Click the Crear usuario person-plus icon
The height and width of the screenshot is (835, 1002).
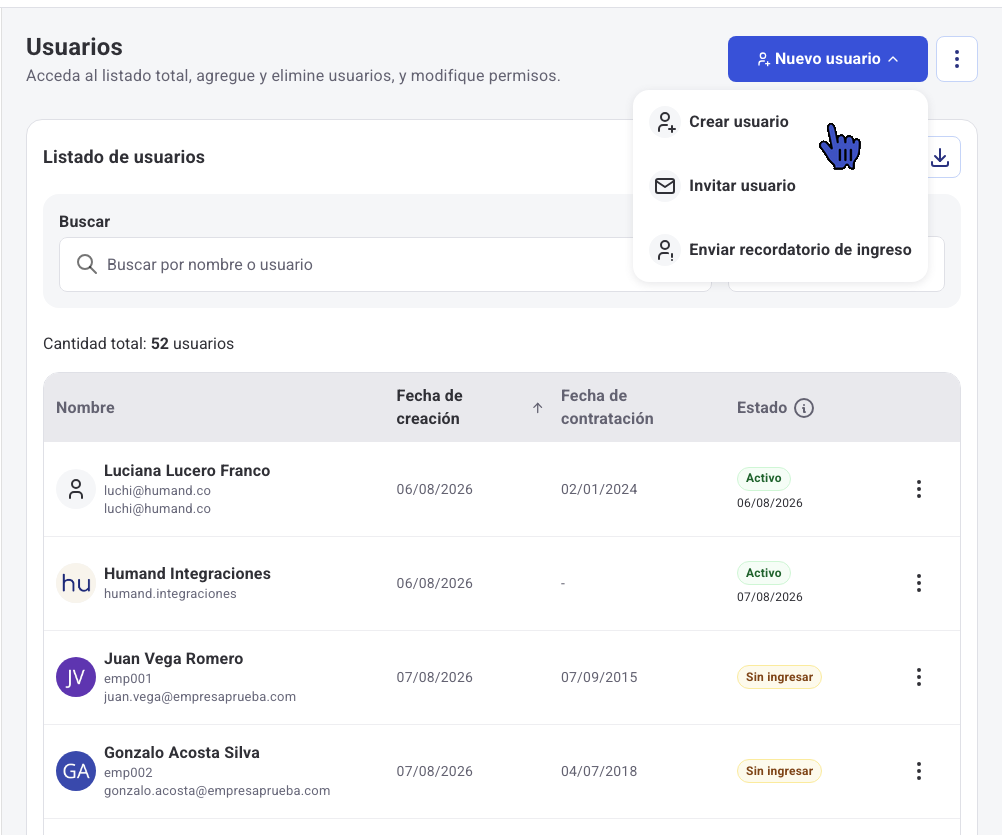coord(665,122)
